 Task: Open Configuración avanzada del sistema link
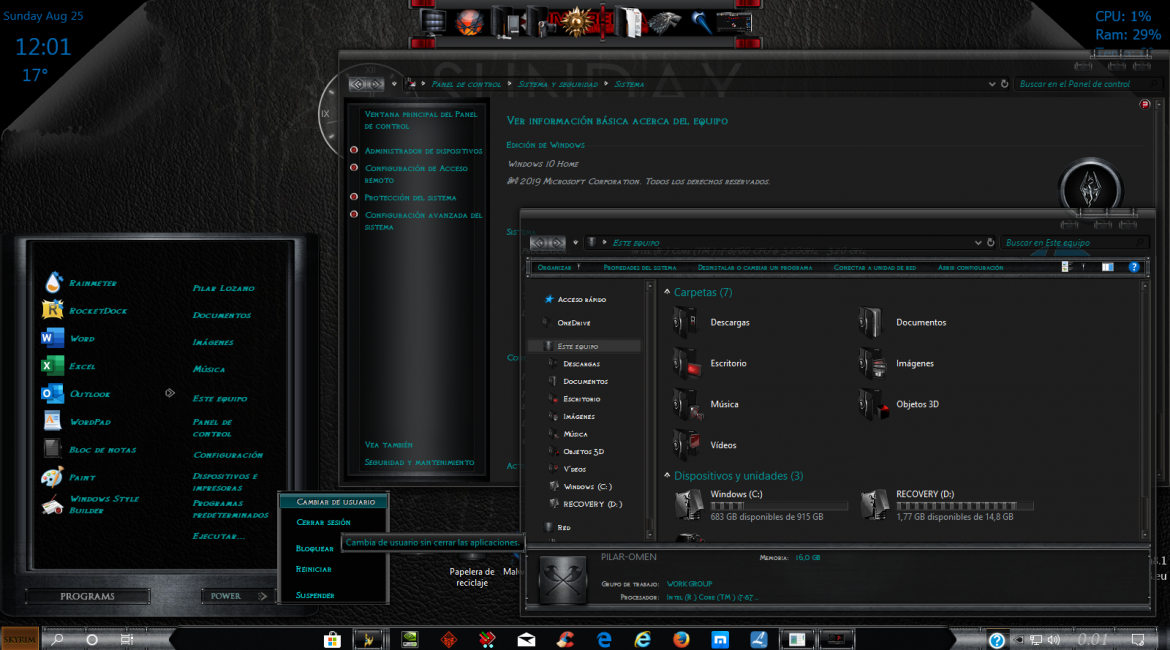click(423, 221)
